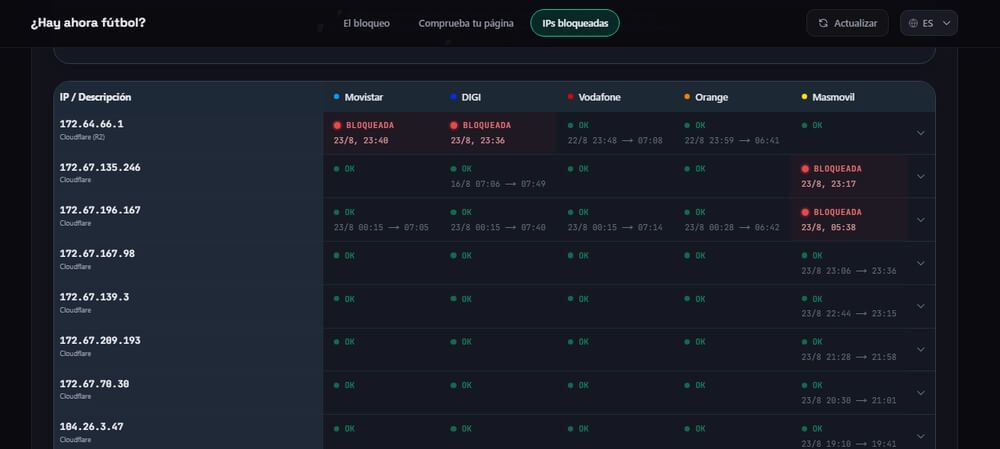Expand the 172.64.66.1 row chevron
The width and height of the screenshot is (1000, 449).
pos(920,133)
